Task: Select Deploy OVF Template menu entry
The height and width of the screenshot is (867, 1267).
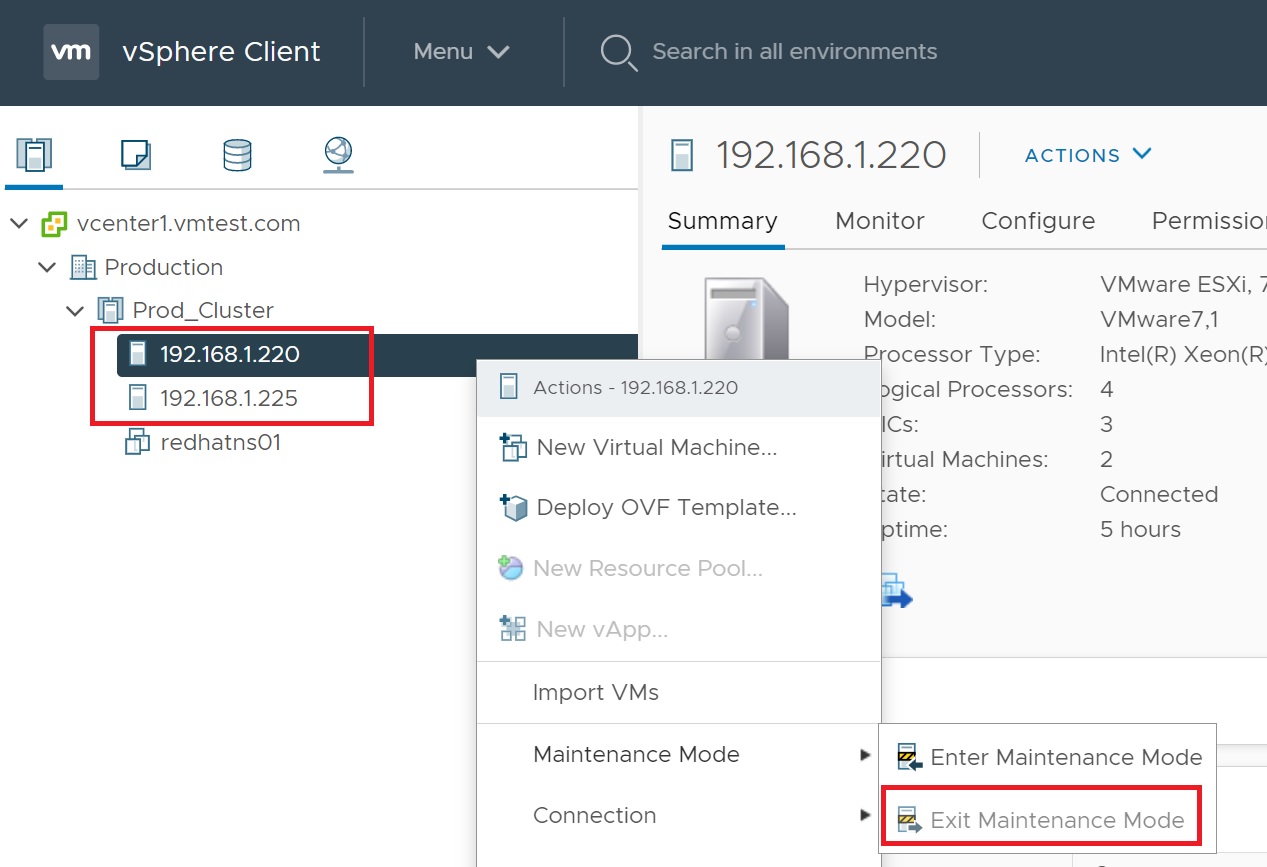Action: (x=666, y=507)
